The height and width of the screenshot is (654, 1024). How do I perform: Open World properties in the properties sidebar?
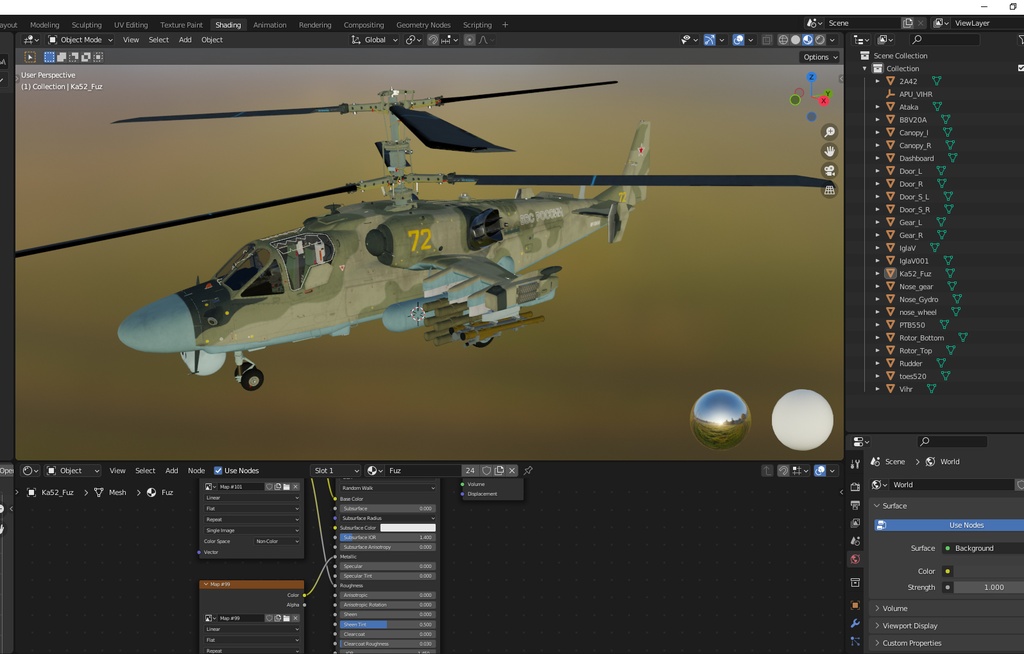[856, 558]
